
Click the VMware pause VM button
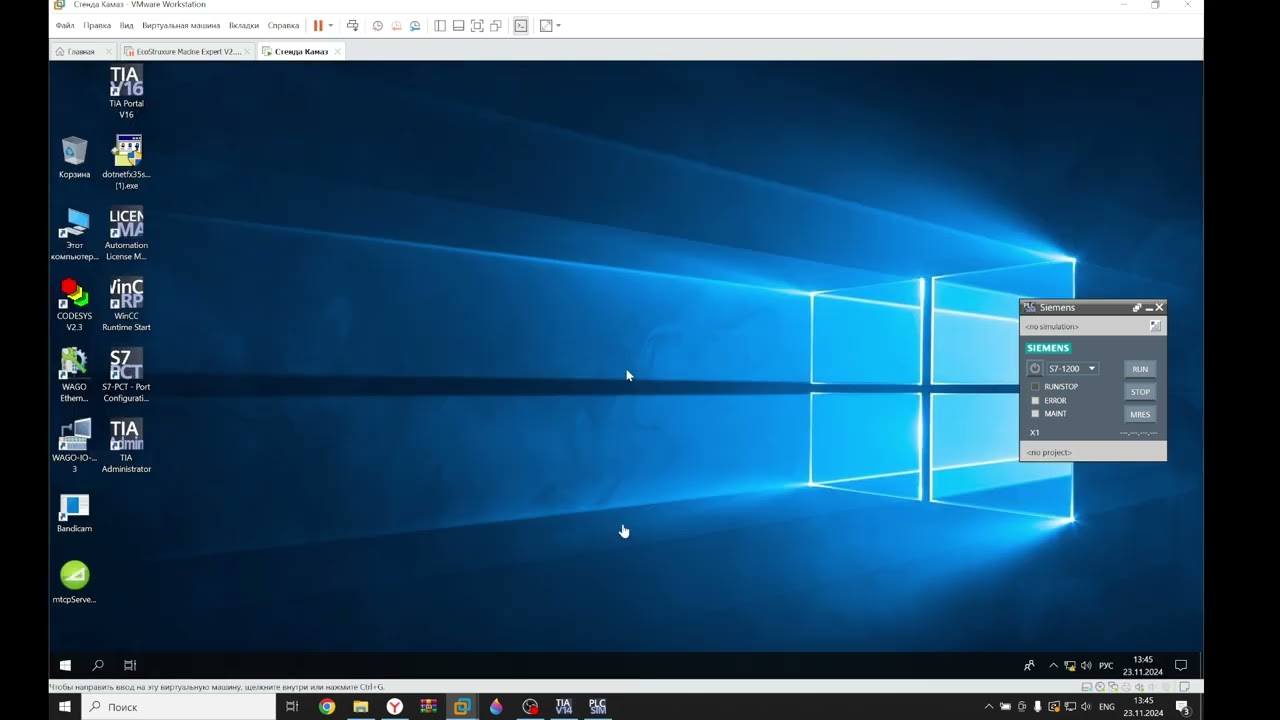318,26
